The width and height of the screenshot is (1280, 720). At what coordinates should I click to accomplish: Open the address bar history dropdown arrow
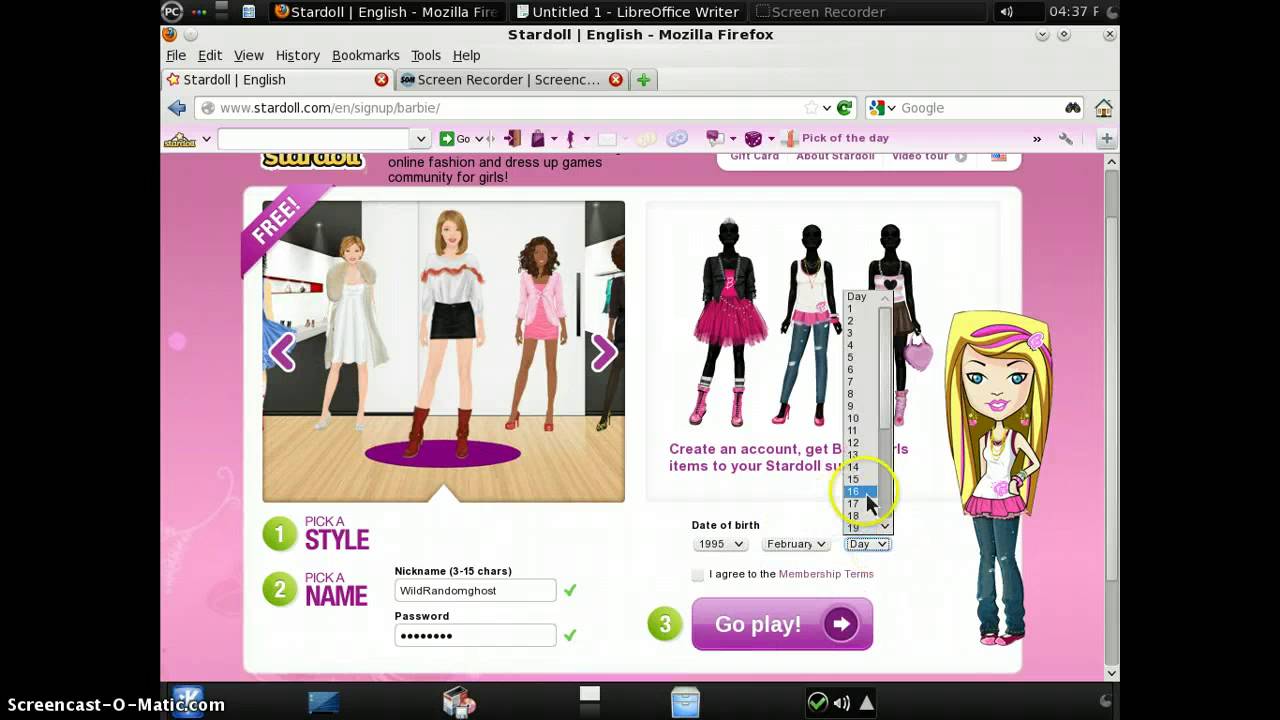click(826, 108)
